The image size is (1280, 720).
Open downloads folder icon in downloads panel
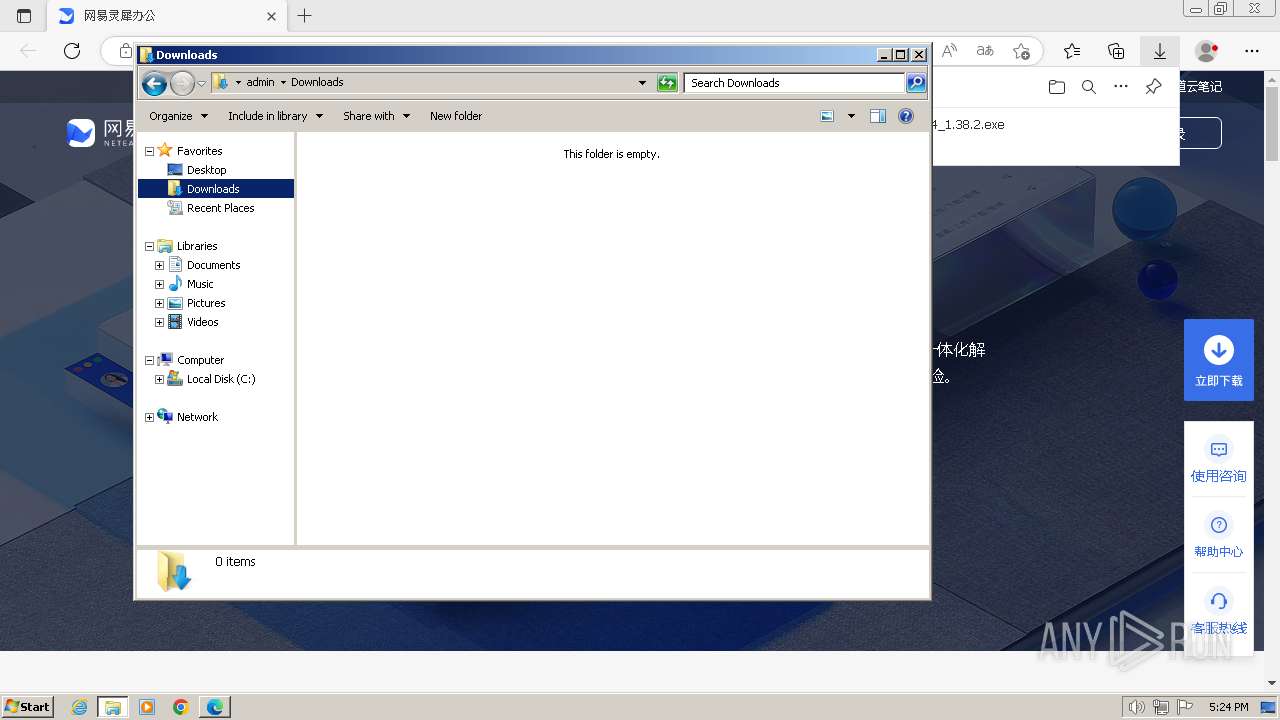pos(1057,87)
